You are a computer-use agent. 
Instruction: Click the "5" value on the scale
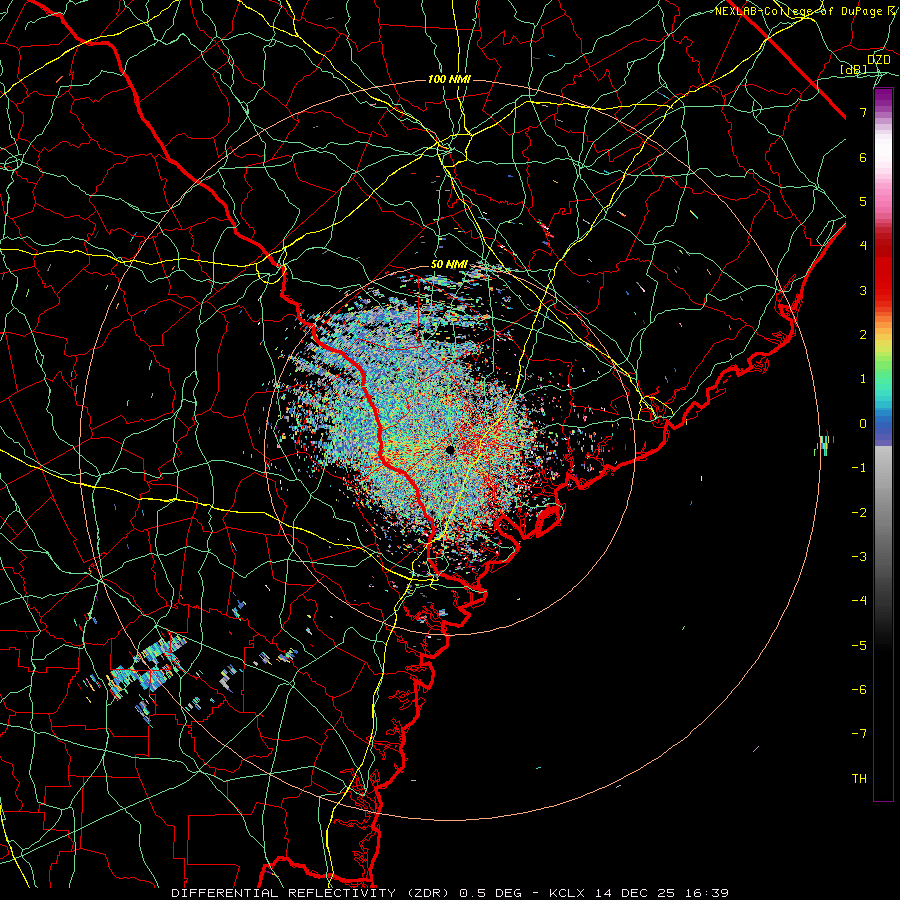[x=863, y=201]
